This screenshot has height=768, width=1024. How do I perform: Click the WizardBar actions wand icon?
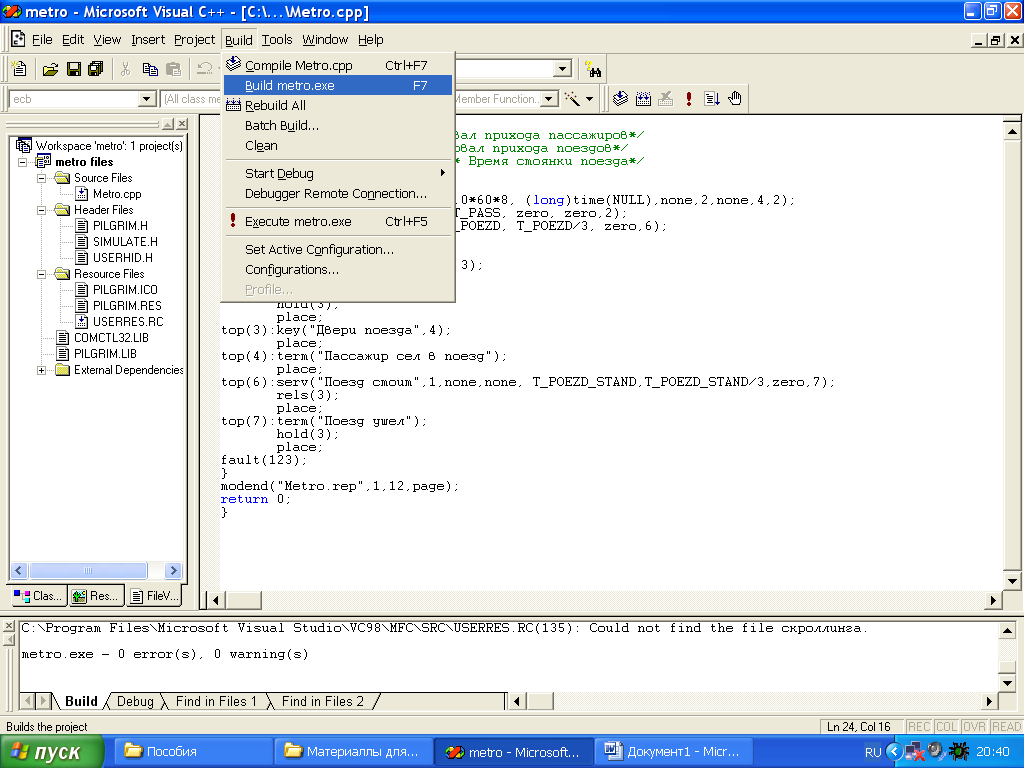[572, 99]
